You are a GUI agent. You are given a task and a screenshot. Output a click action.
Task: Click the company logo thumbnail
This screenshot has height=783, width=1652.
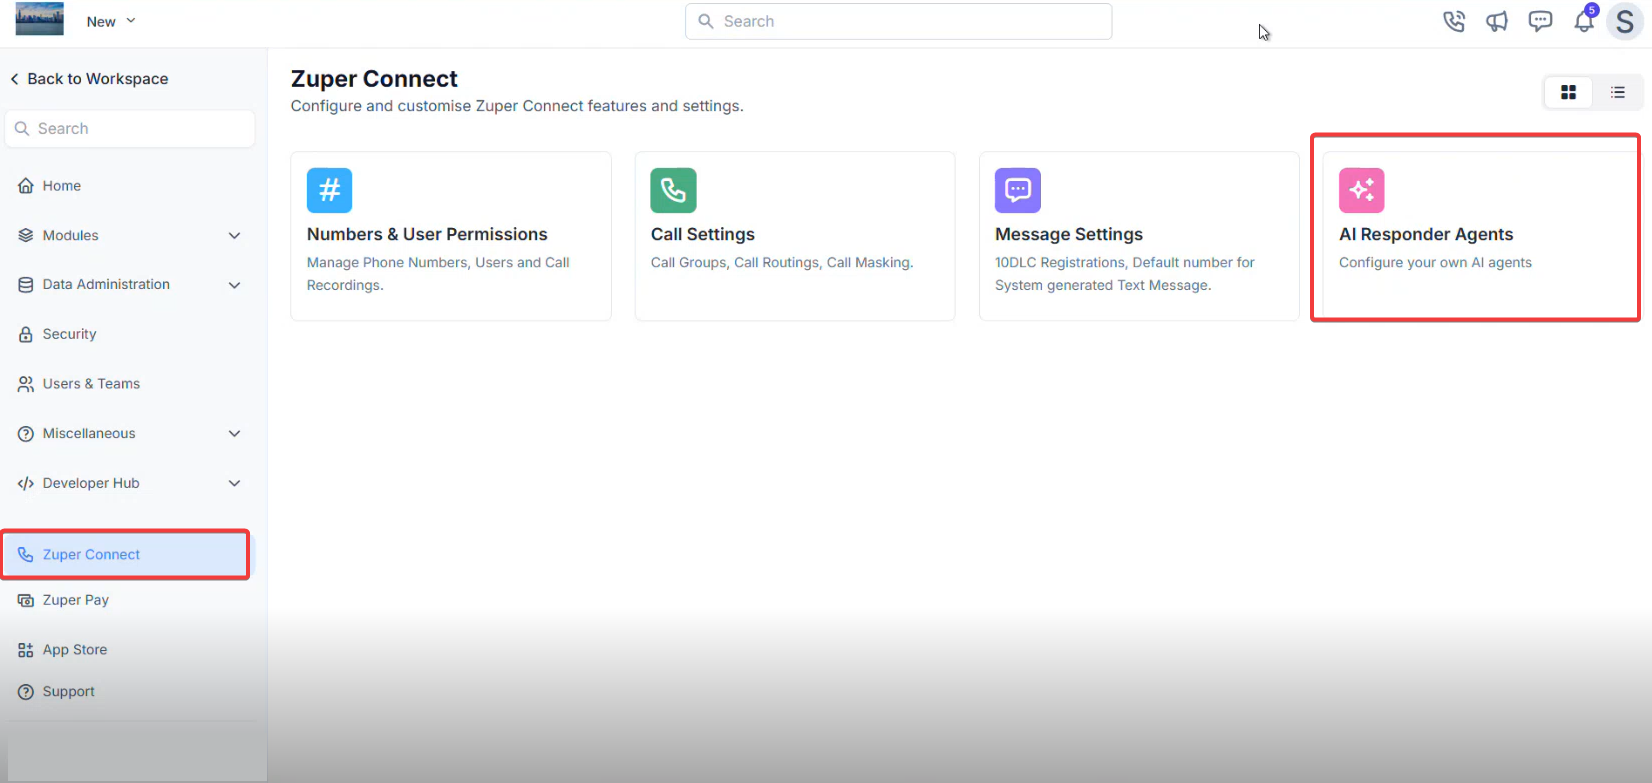click(x=40, y=19)
